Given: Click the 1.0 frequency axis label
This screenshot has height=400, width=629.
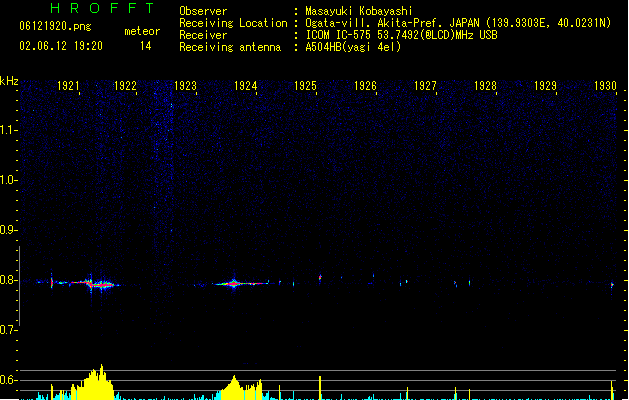Looking at the screenshot, I should [x=8, y=180].
